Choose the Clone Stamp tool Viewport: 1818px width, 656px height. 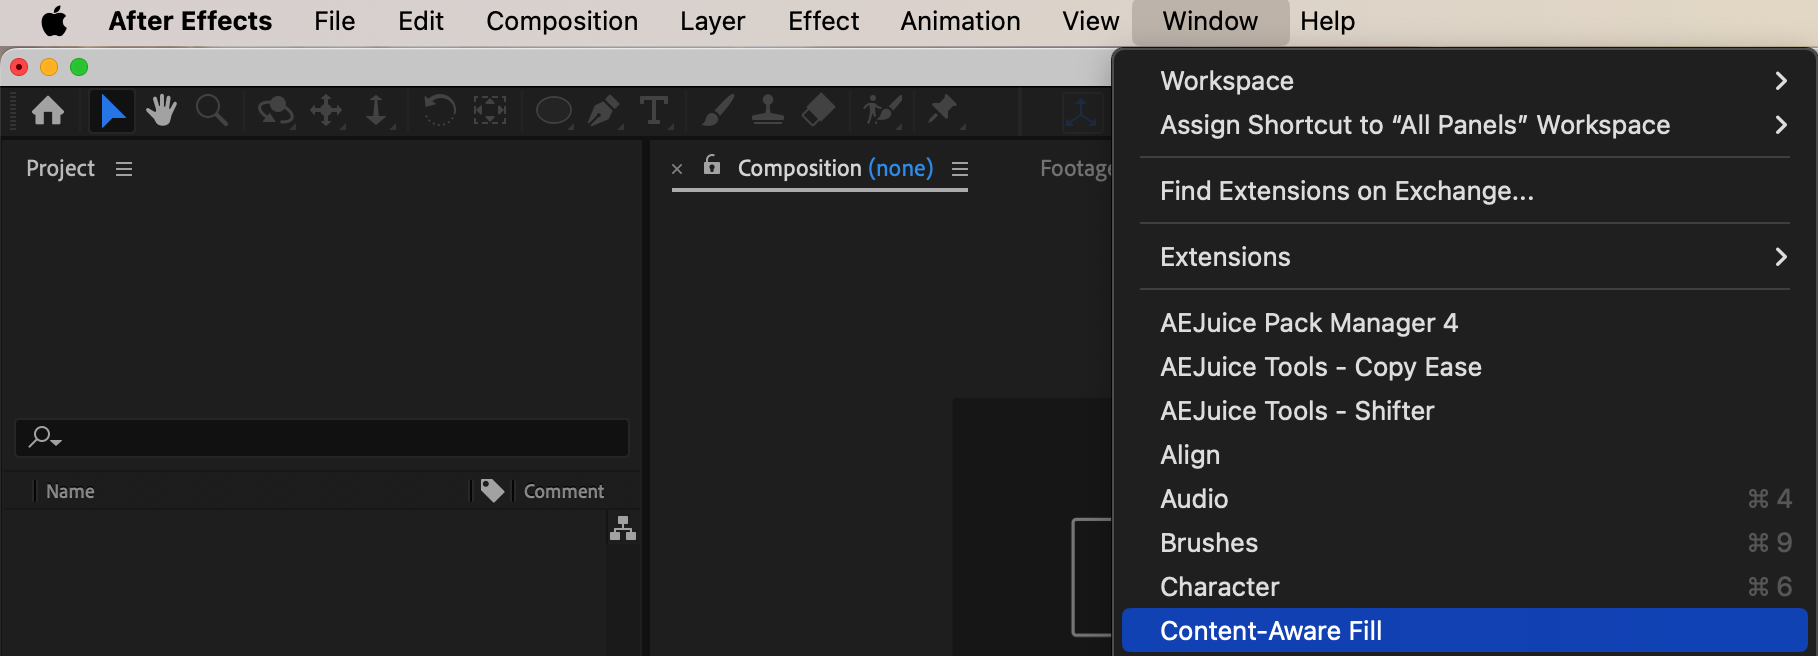point(767,110)
